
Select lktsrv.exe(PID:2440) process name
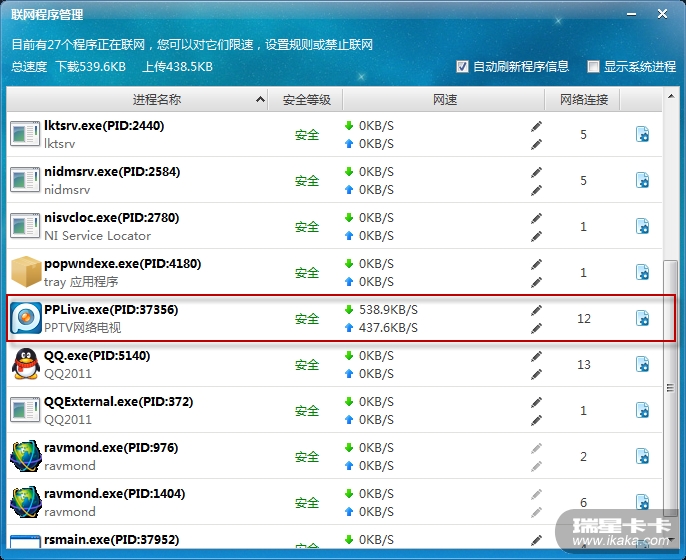104,126
